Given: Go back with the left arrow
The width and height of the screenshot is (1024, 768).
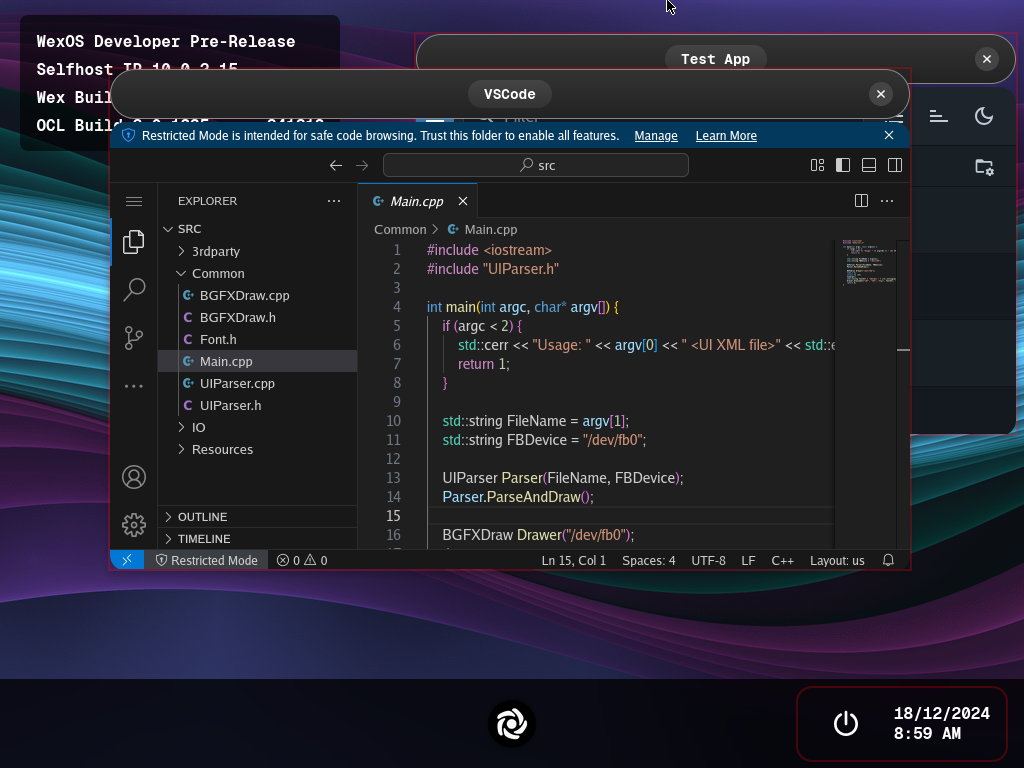Looking at the screenshot, I should 336,165.
